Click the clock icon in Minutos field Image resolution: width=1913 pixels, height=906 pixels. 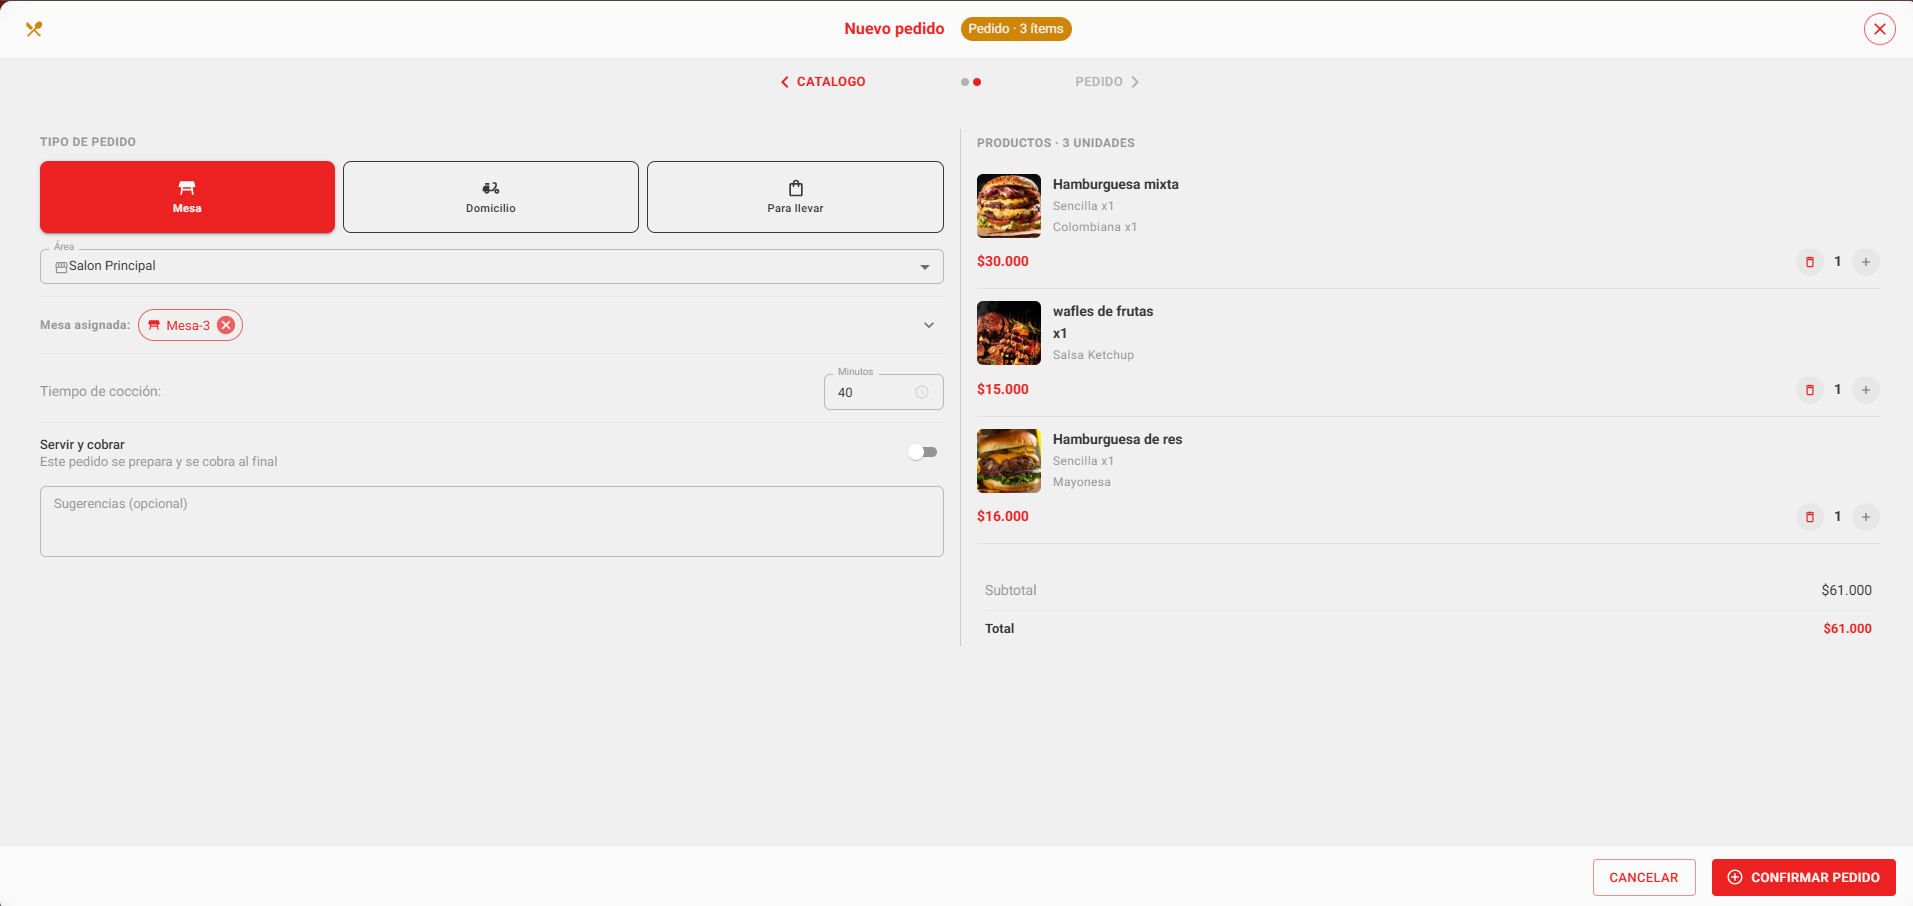(922, 392)
